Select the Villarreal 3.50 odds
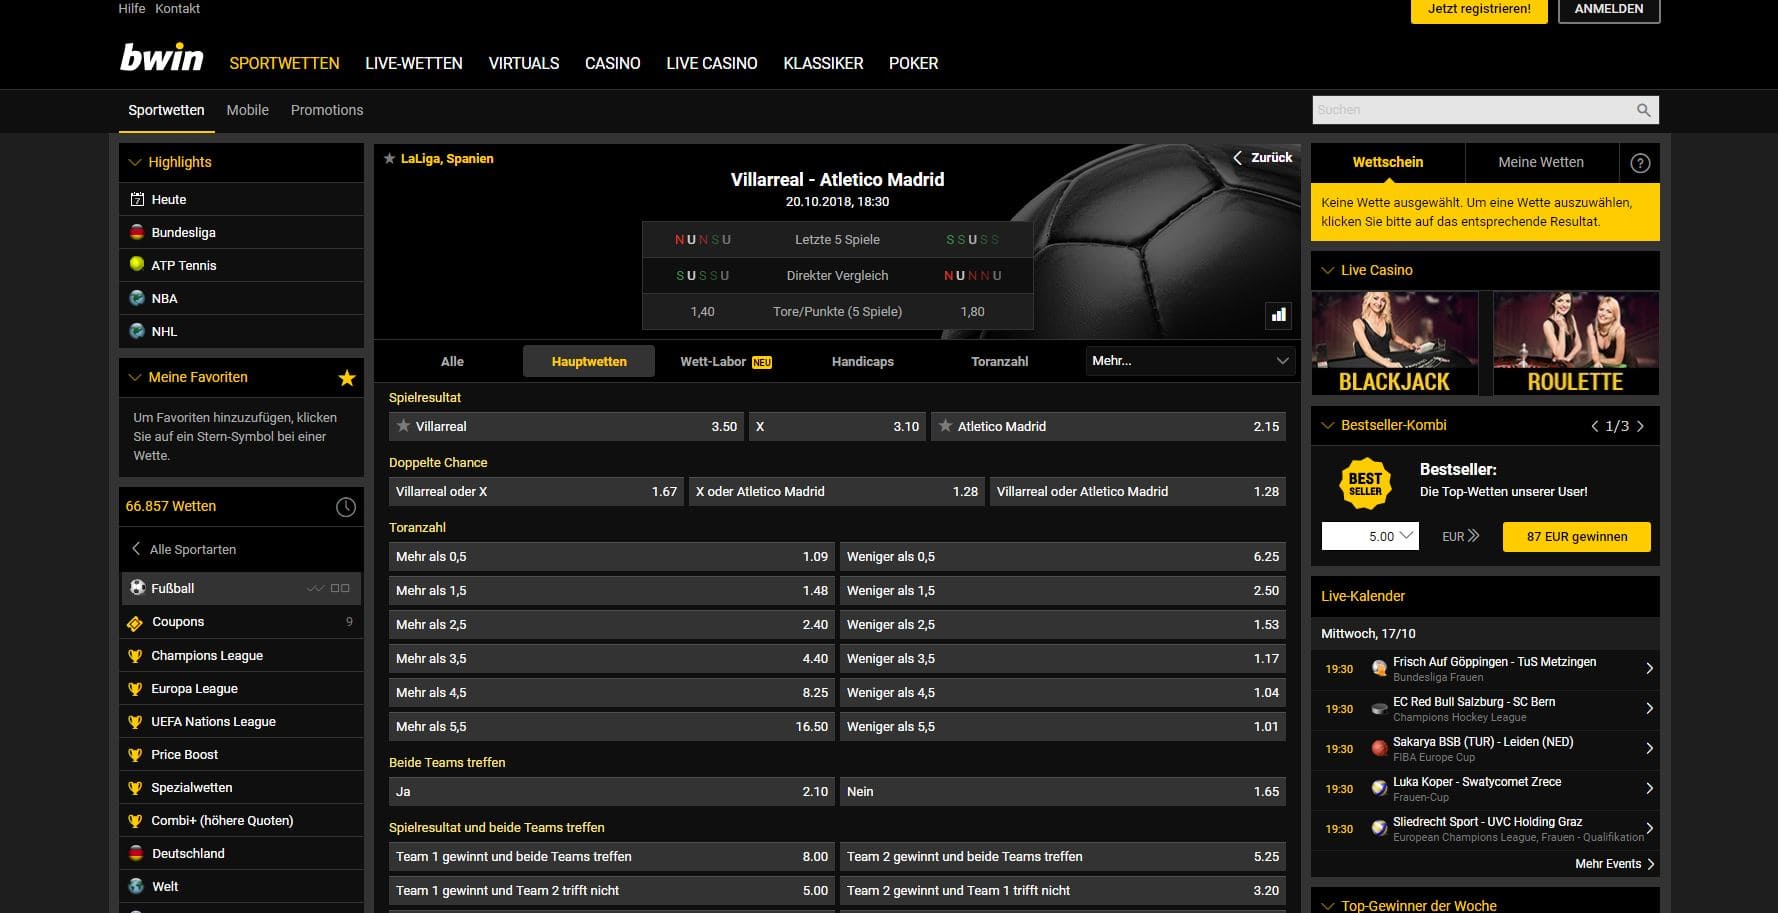This screenshot has height=913, width=1778. [x=567, y=426]
